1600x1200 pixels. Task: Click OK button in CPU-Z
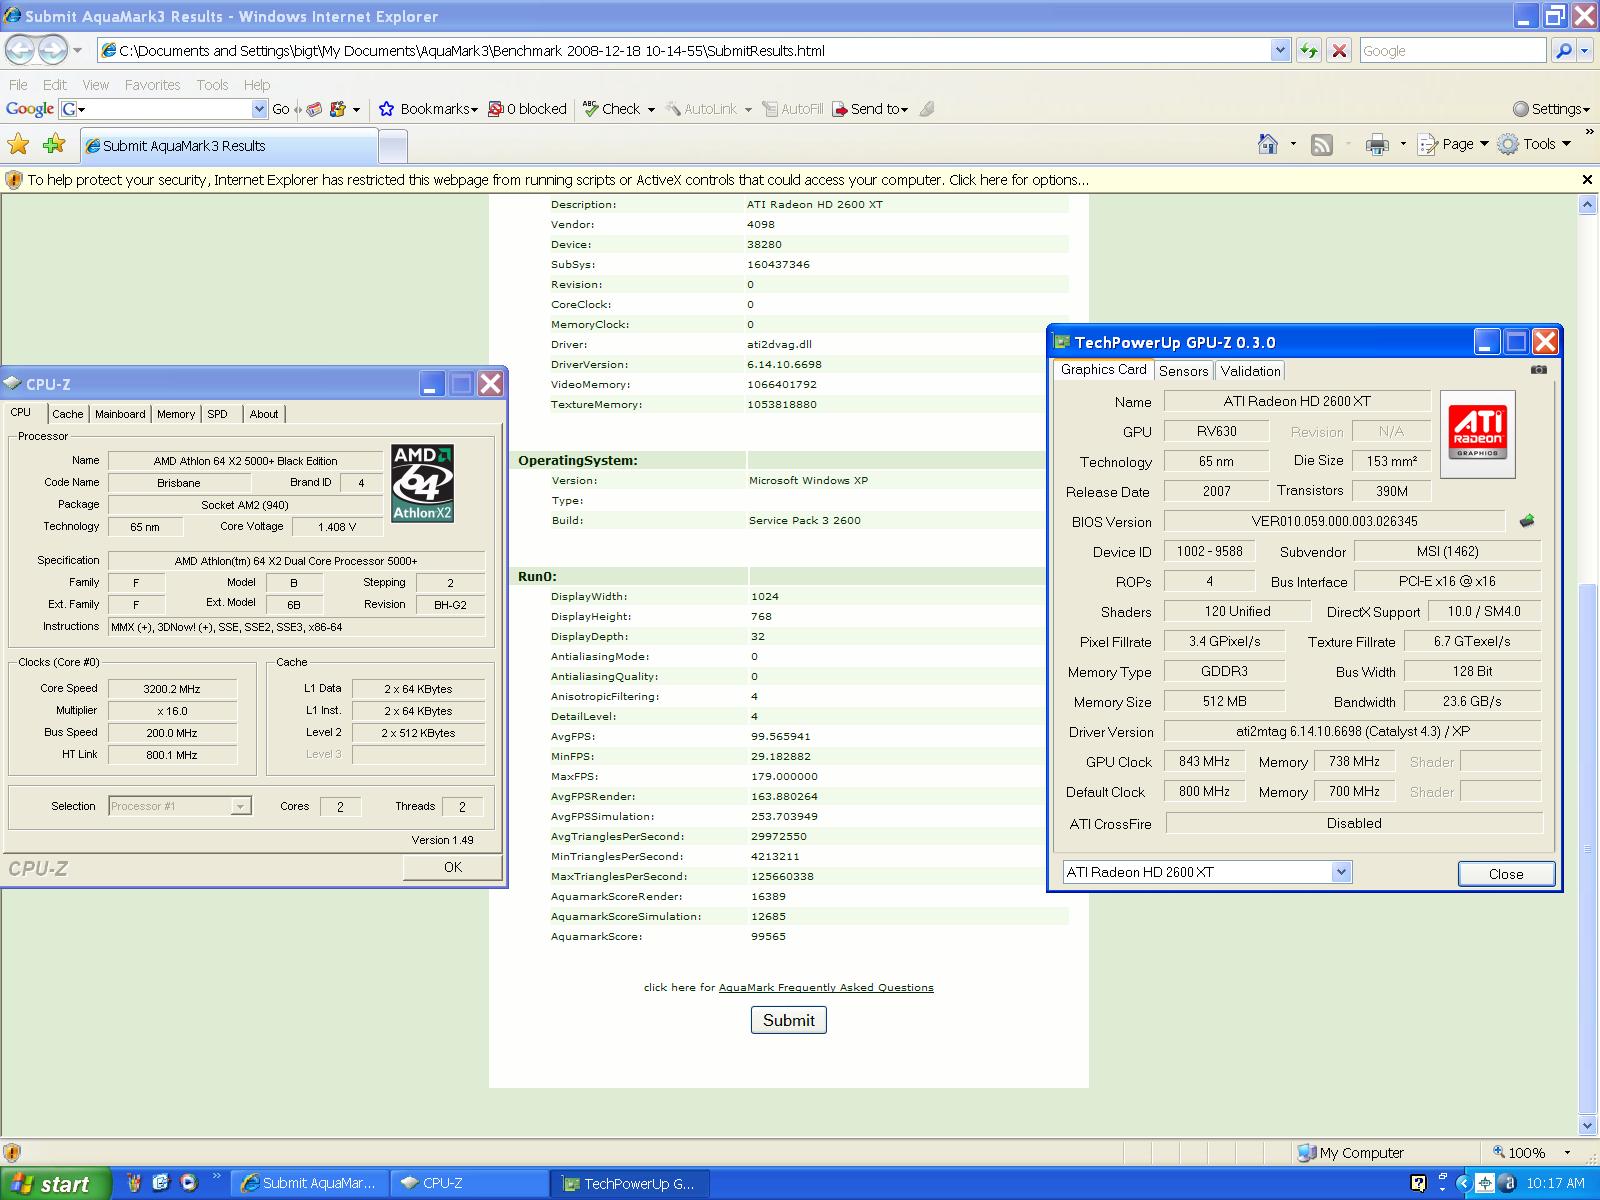click(452, 867)
